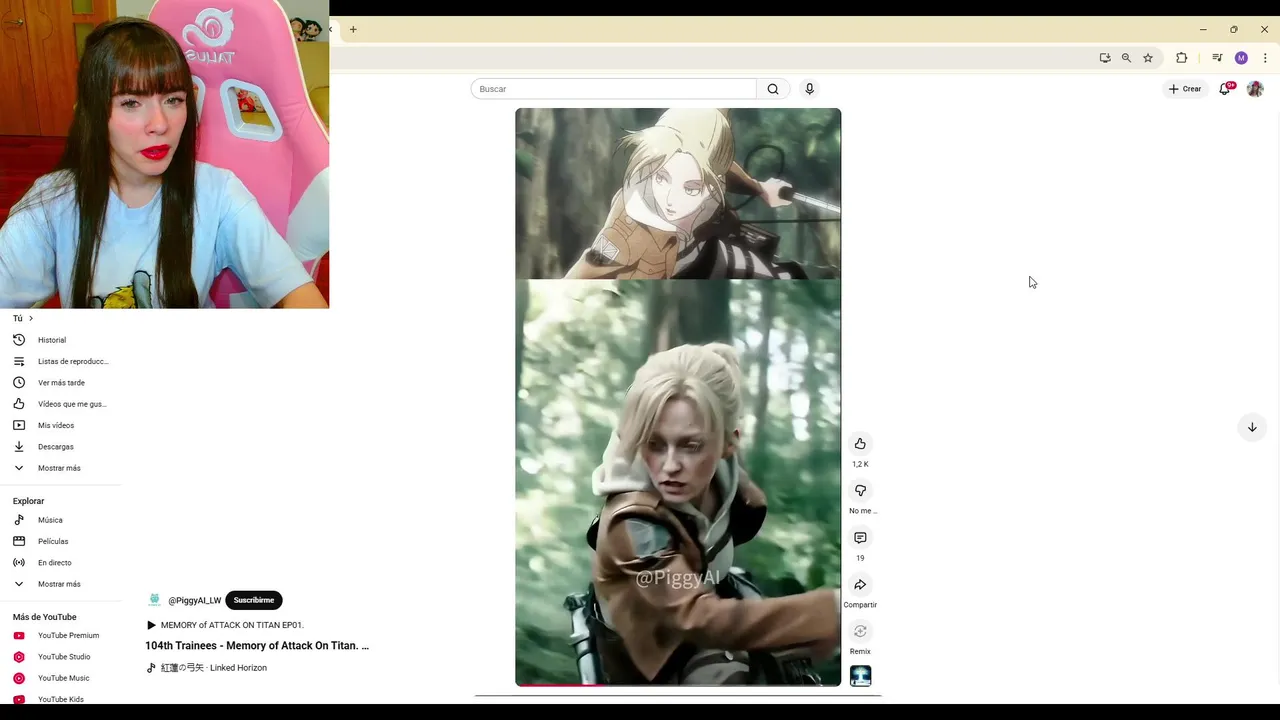Bookmark this page with the star icon
The height and width of the screenshot is (720, 1280).
[1148, 58]
